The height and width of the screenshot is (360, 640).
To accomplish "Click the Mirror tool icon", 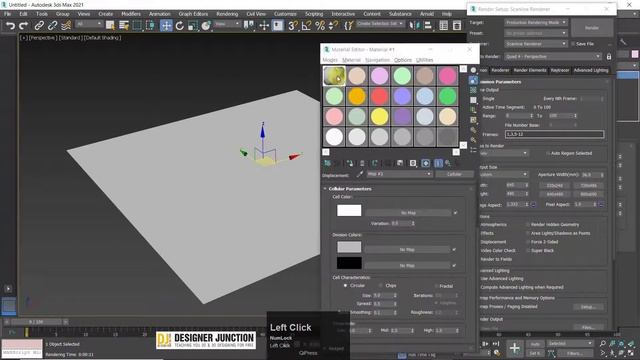I will coord(414,26).
